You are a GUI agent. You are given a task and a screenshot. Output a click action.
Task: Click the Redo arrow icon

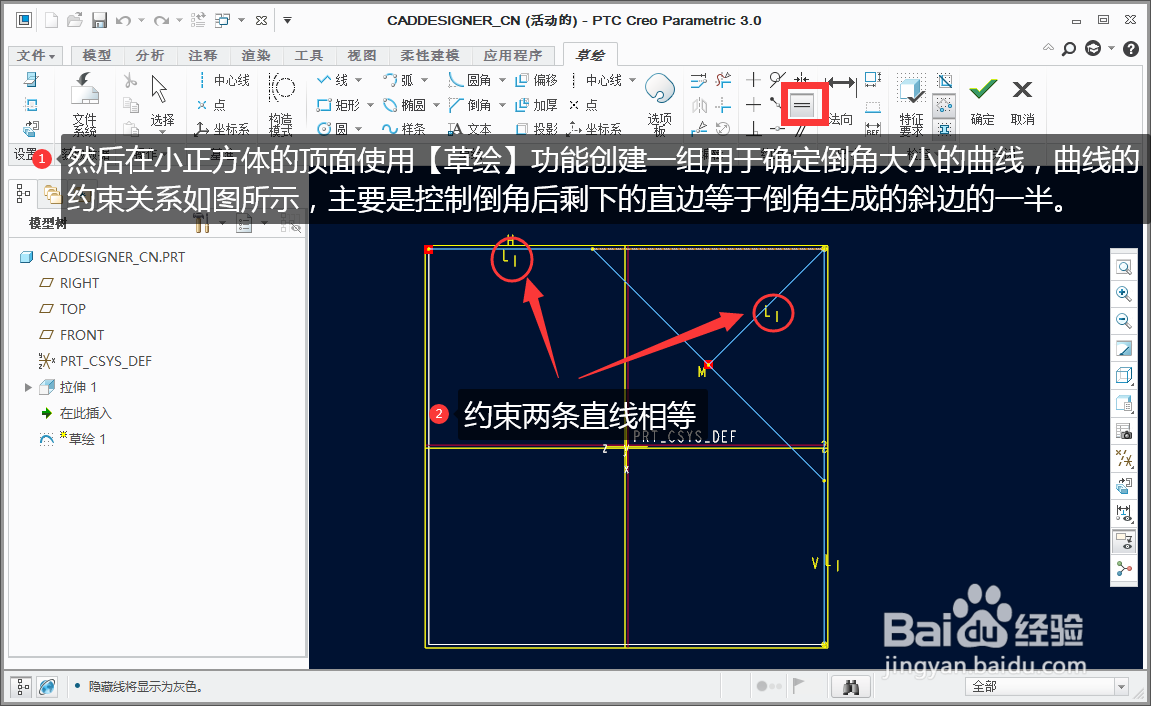pos(161,21)
